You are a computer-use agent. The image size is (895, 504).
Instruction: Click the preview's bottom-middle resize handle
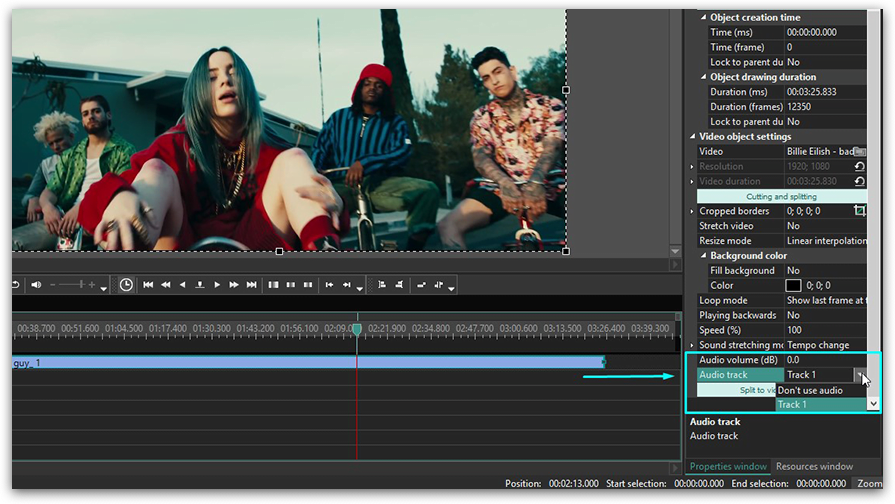pos(279,252)
